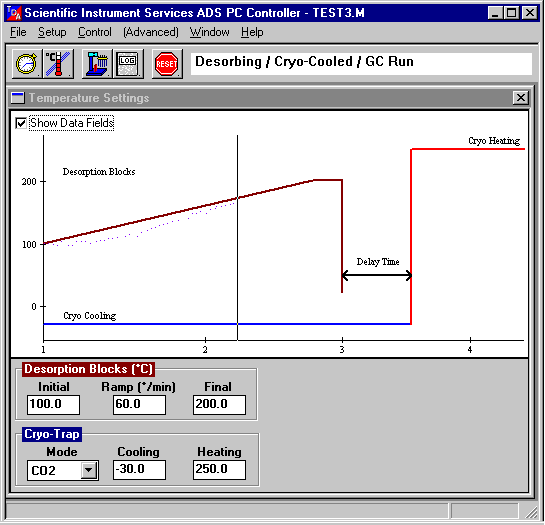Open the Control menu
The height and width of the screenshot is (525, 545).
click(95, 32)
